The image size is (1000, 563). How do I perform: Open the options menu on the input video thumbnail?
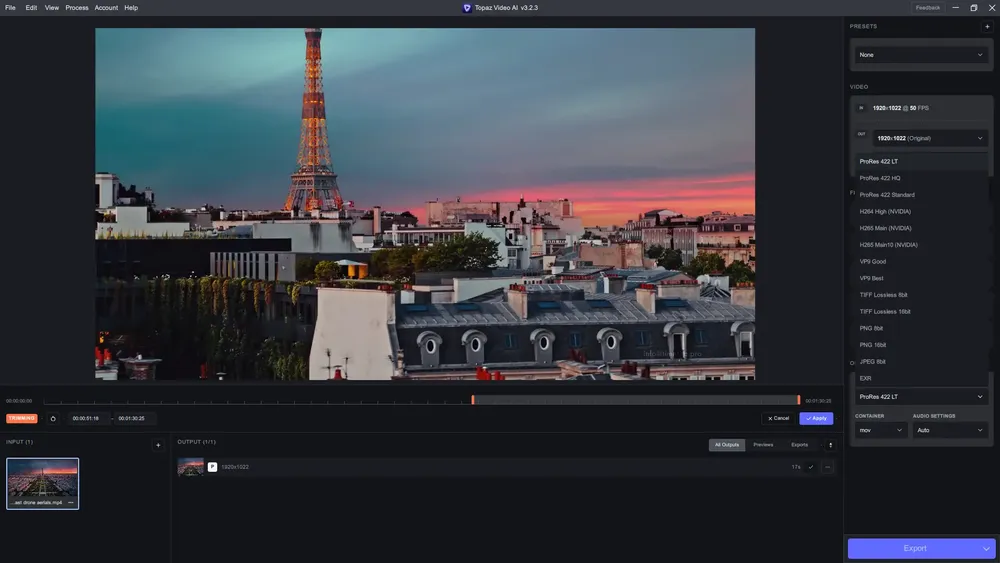(x=71, y=502)
